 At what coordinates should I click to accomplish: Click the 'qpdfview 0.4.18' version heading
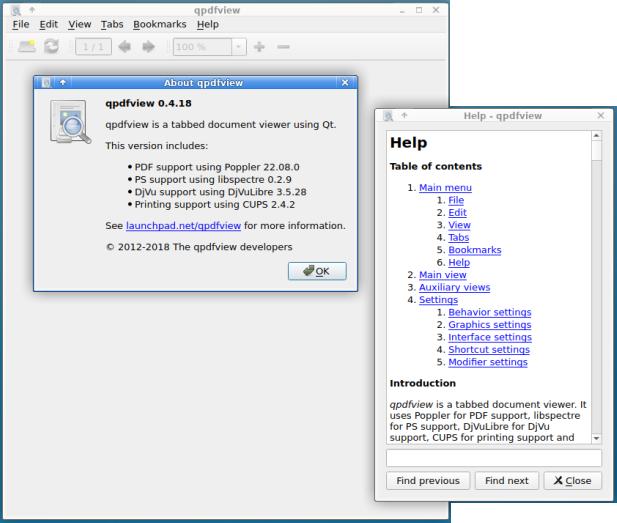(x=148, y=103)
